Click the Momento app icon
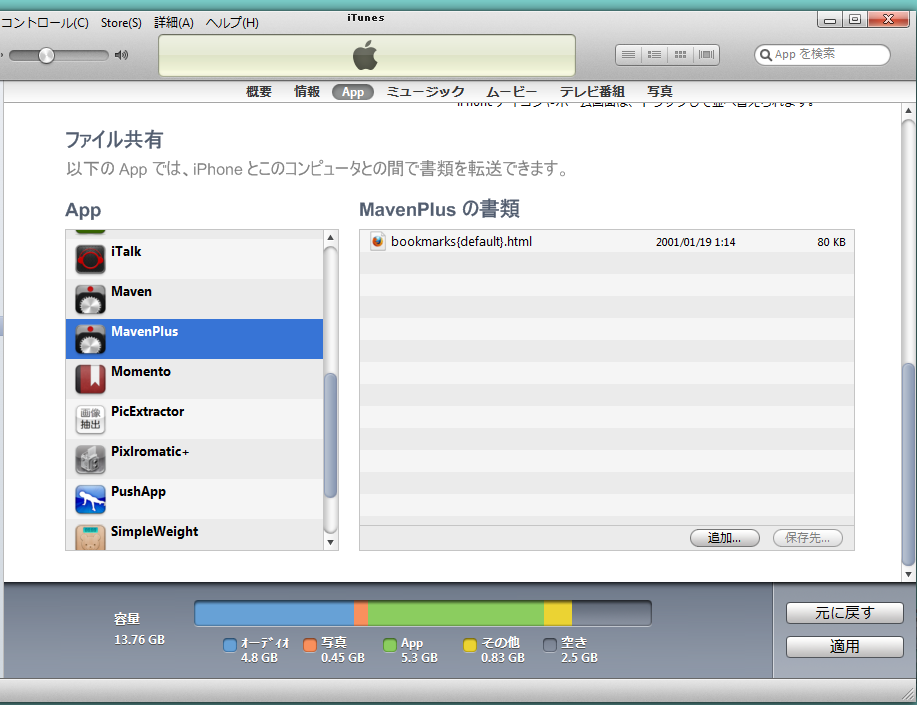The image size is (917, 705). click(x=90, y=379)
